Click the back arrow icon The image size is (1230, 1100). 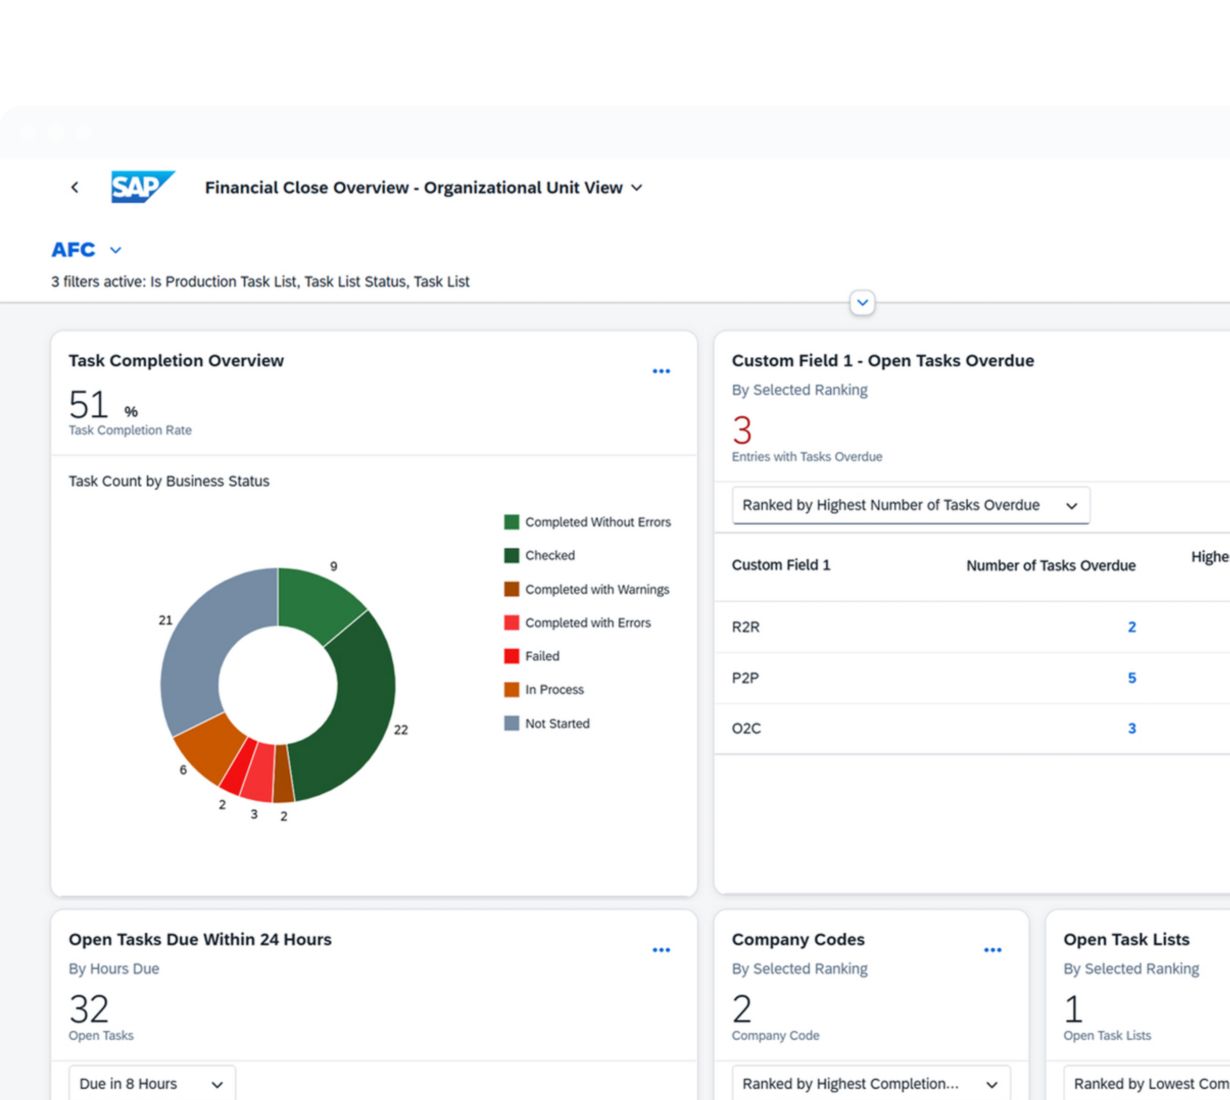coord(75,187)
